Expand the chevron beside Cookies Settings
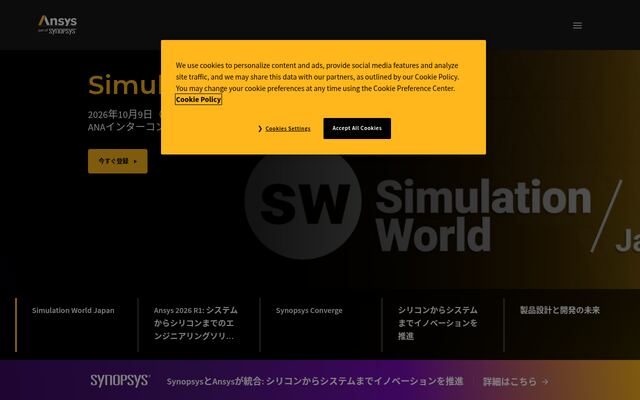Viewport: 640px width, 400px height. point(260,129)
